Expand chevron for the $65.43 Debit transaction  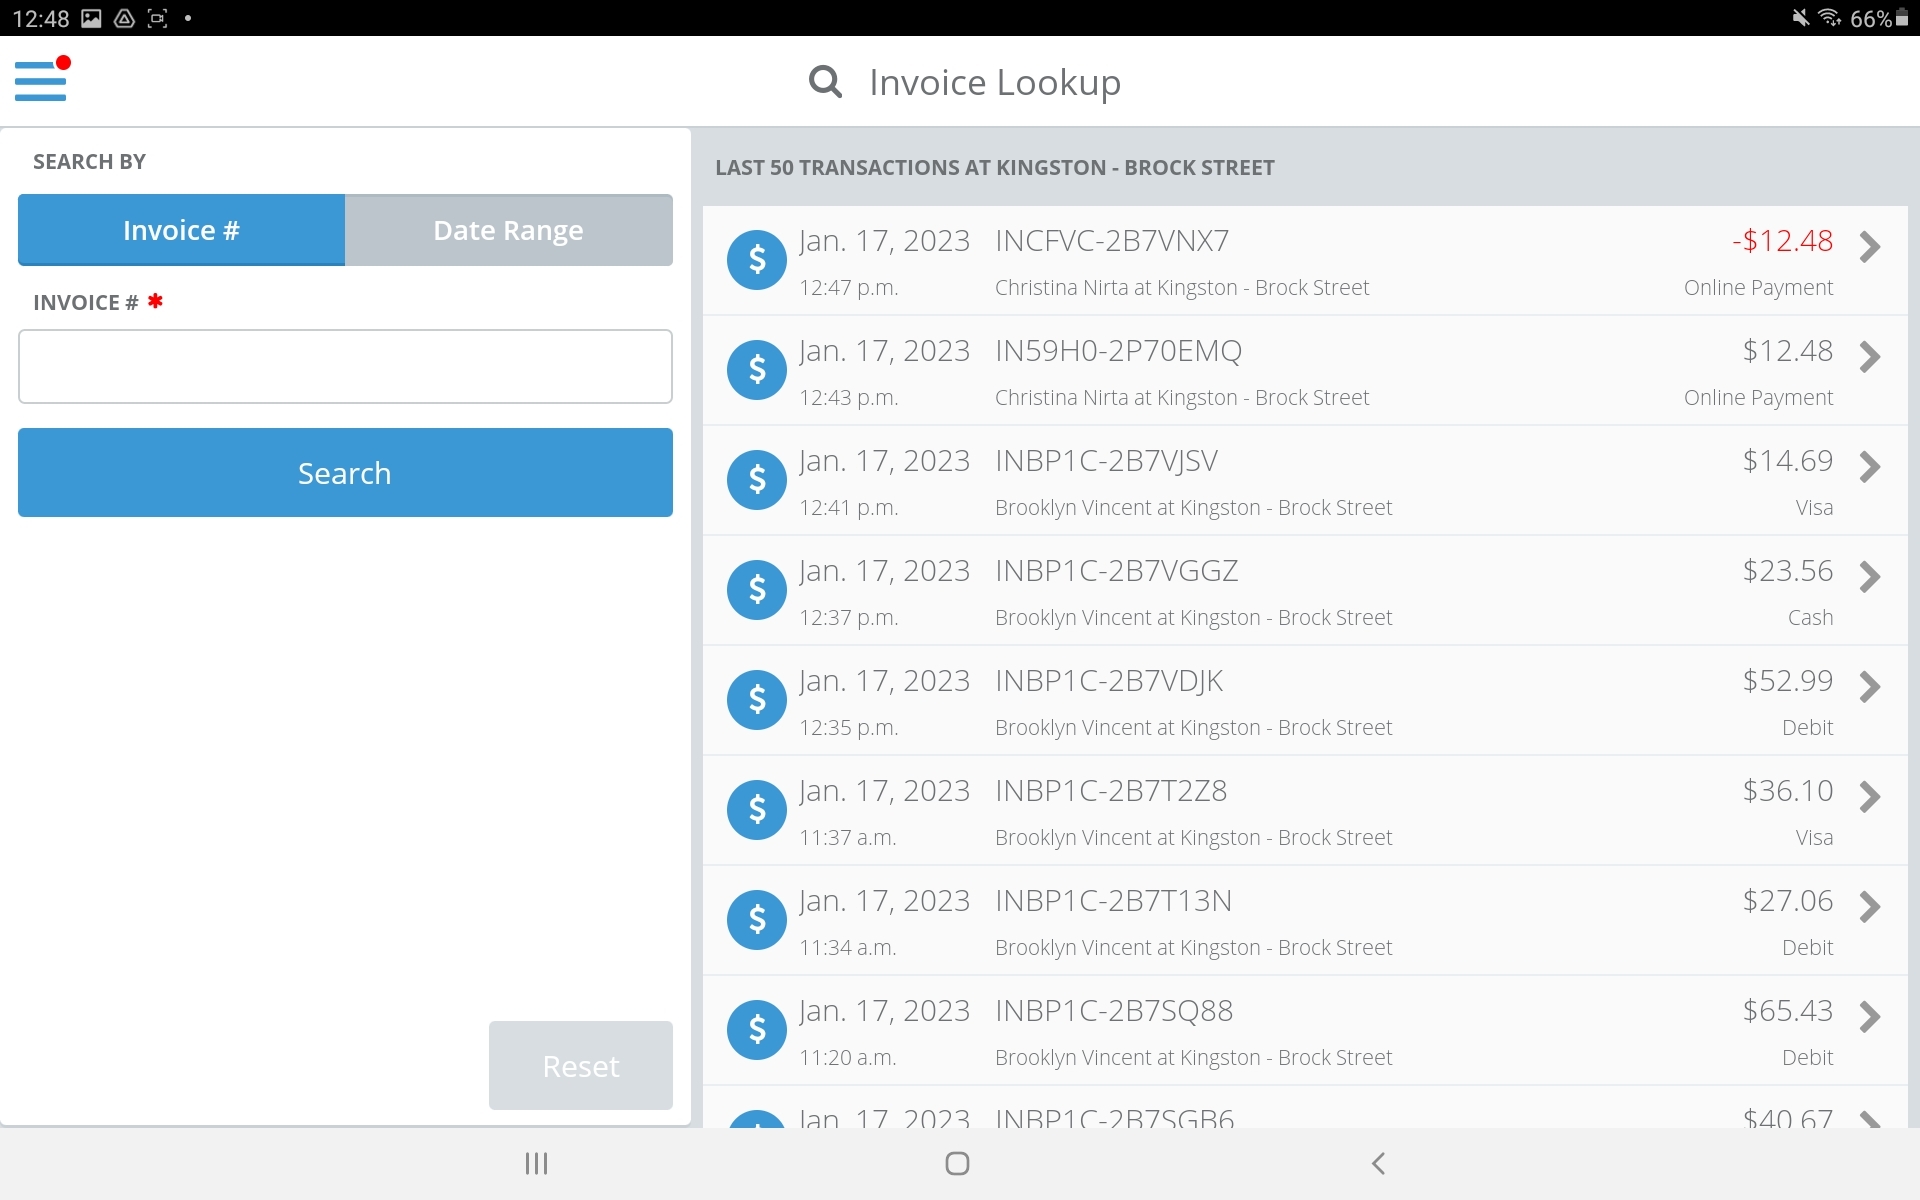click(x=1869, y=1017)
